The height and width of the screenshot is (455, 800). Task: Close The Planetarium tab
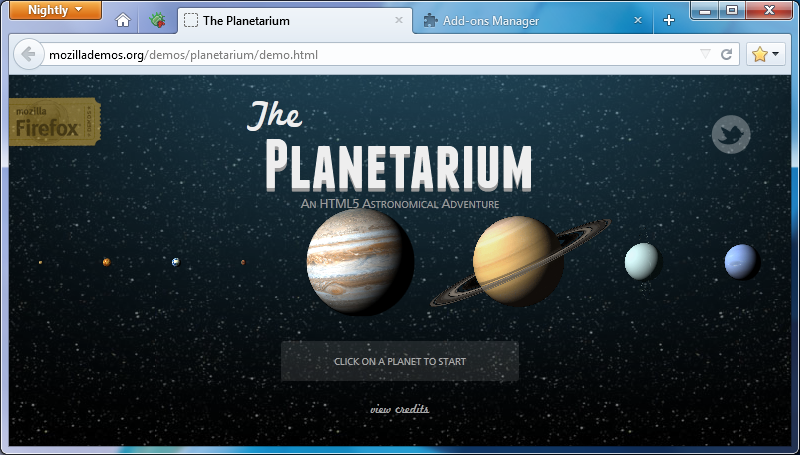(x=399, y=20)
